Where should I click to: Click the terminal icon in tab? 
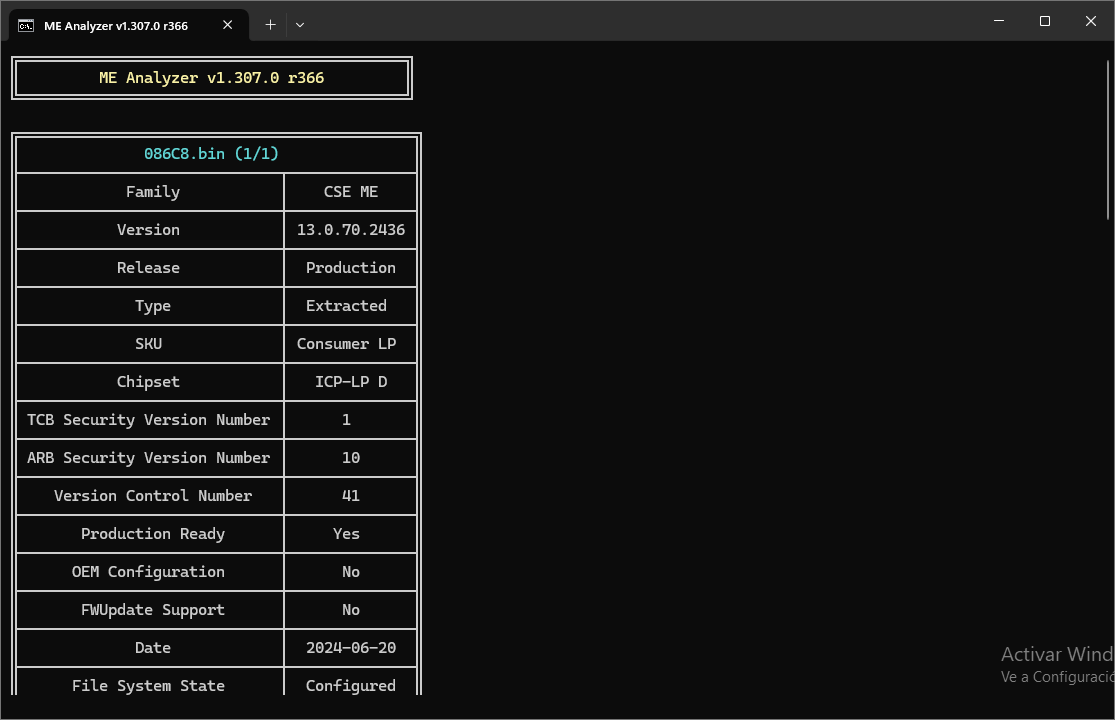pyautogui.click(x=26, y=26)
